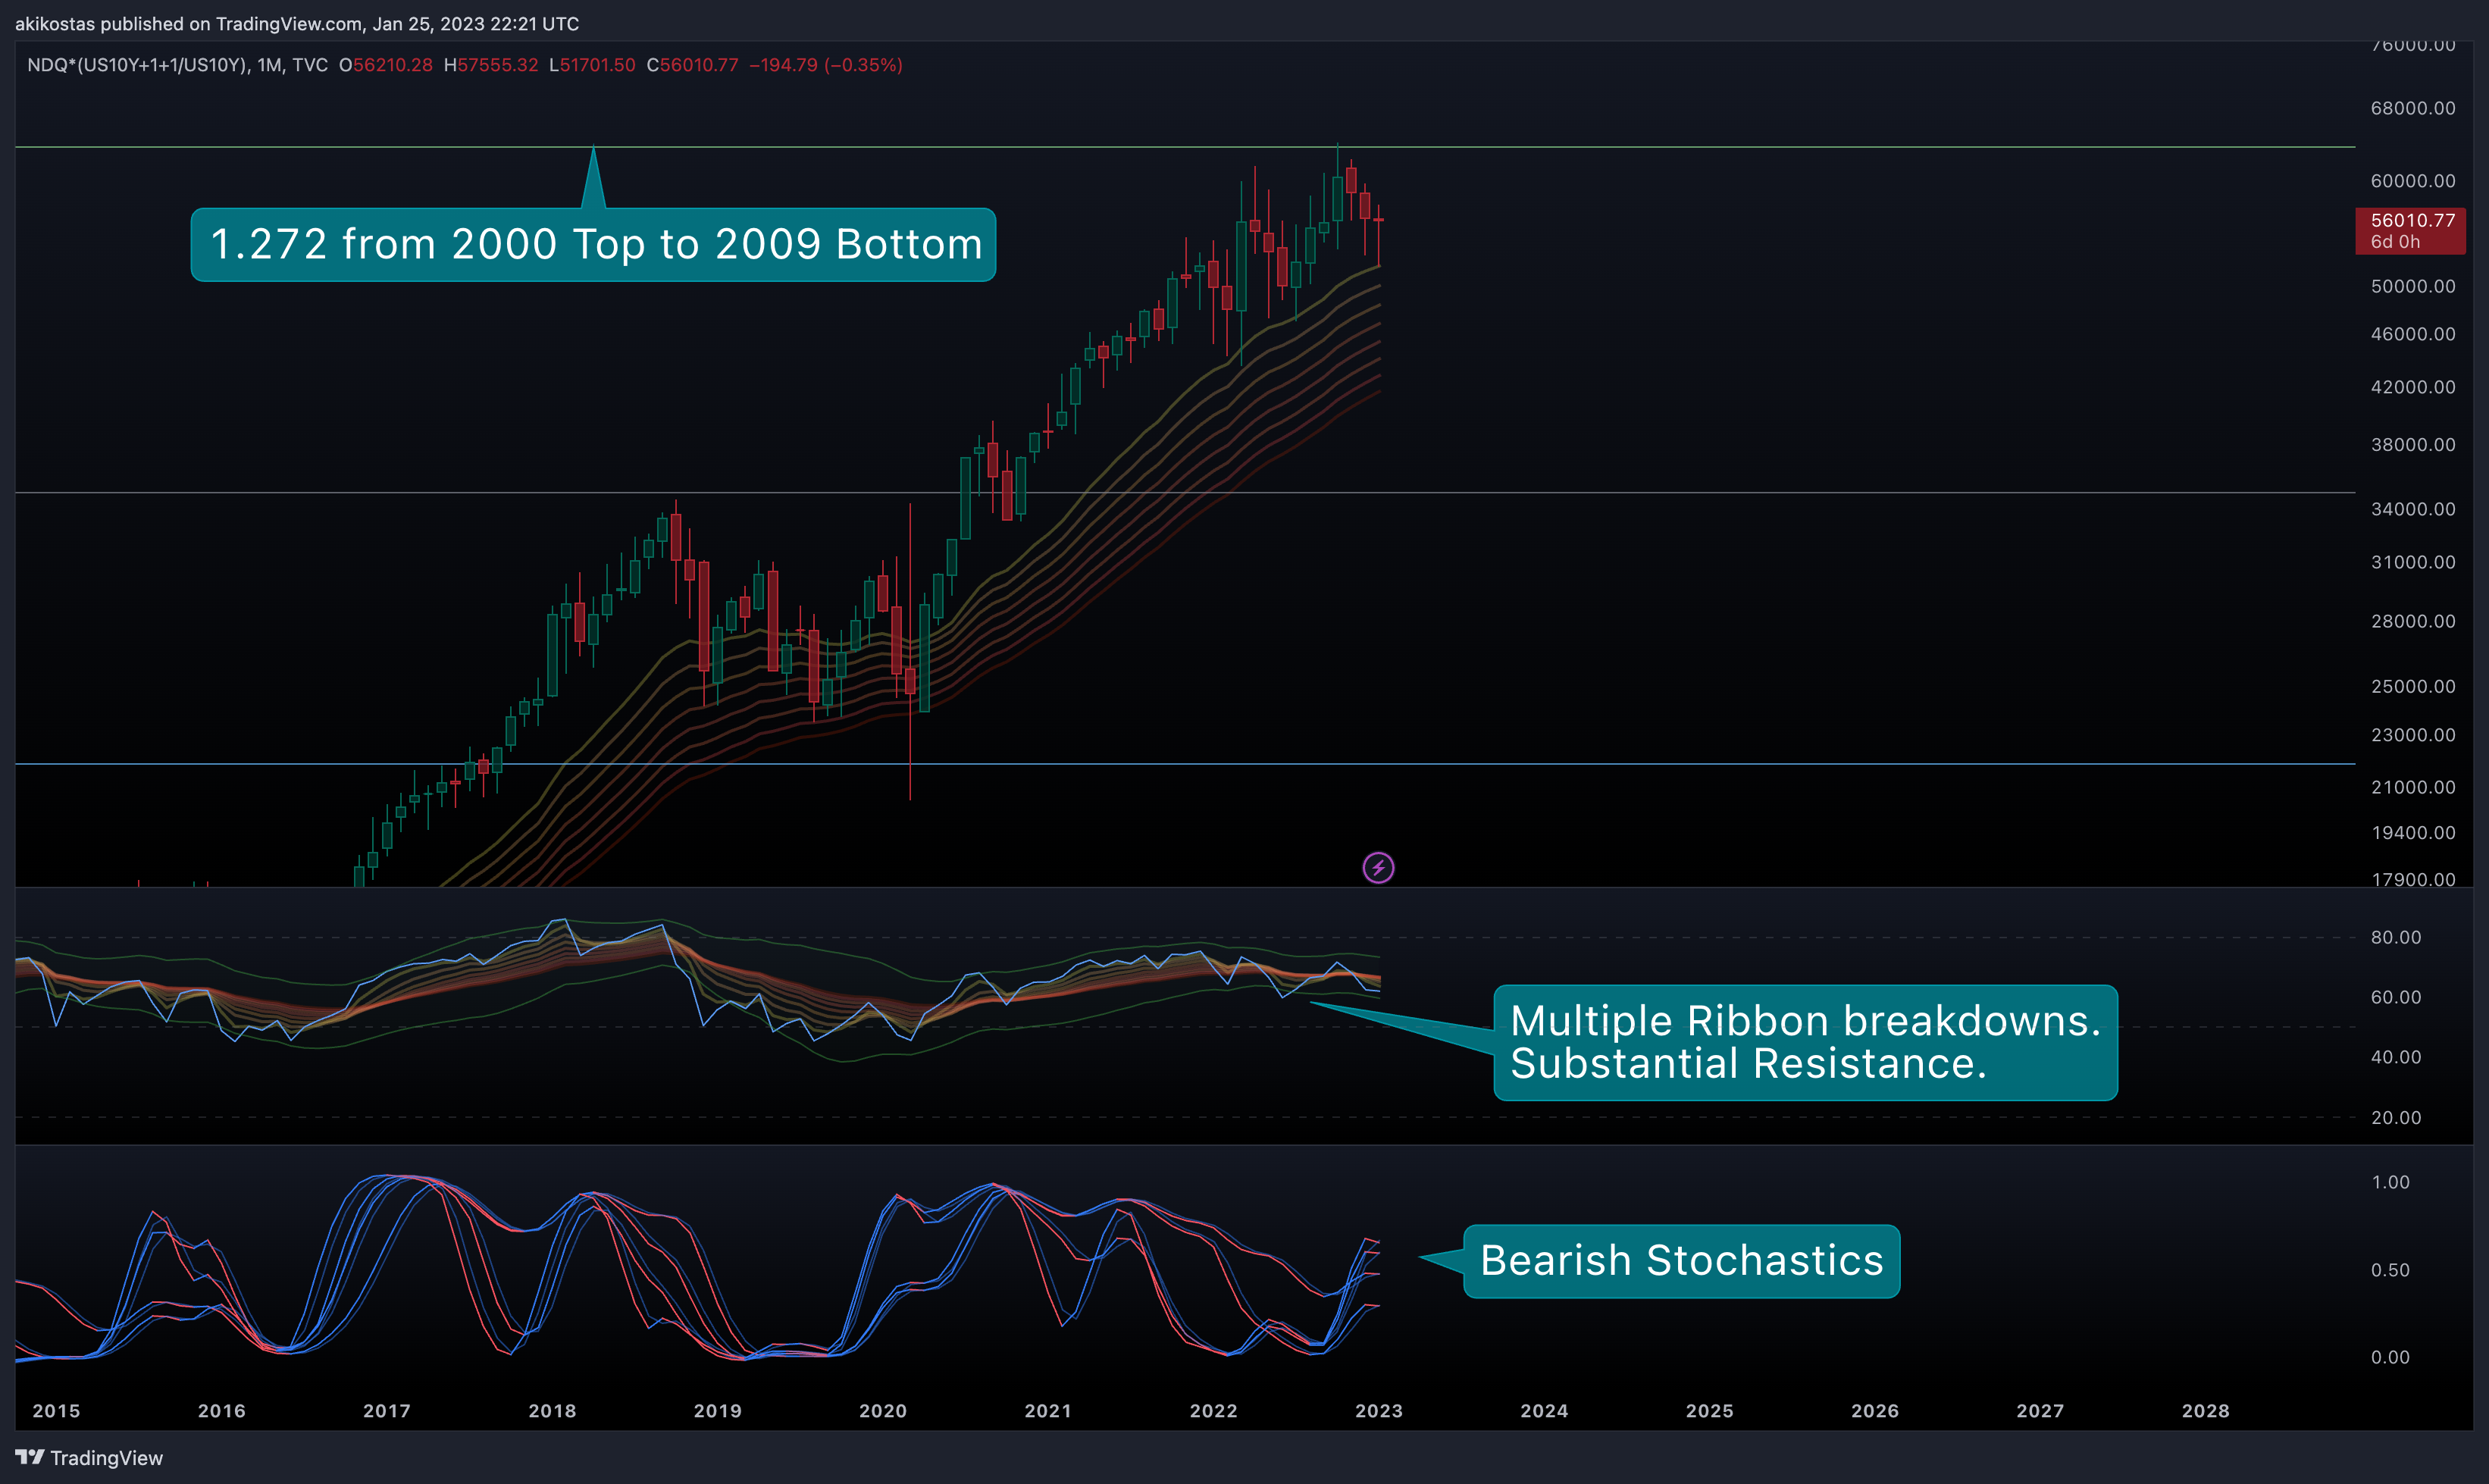Click the close value C56010.77
Viewport: 2489px width, 1484px height.
click(x=693, y=65)
